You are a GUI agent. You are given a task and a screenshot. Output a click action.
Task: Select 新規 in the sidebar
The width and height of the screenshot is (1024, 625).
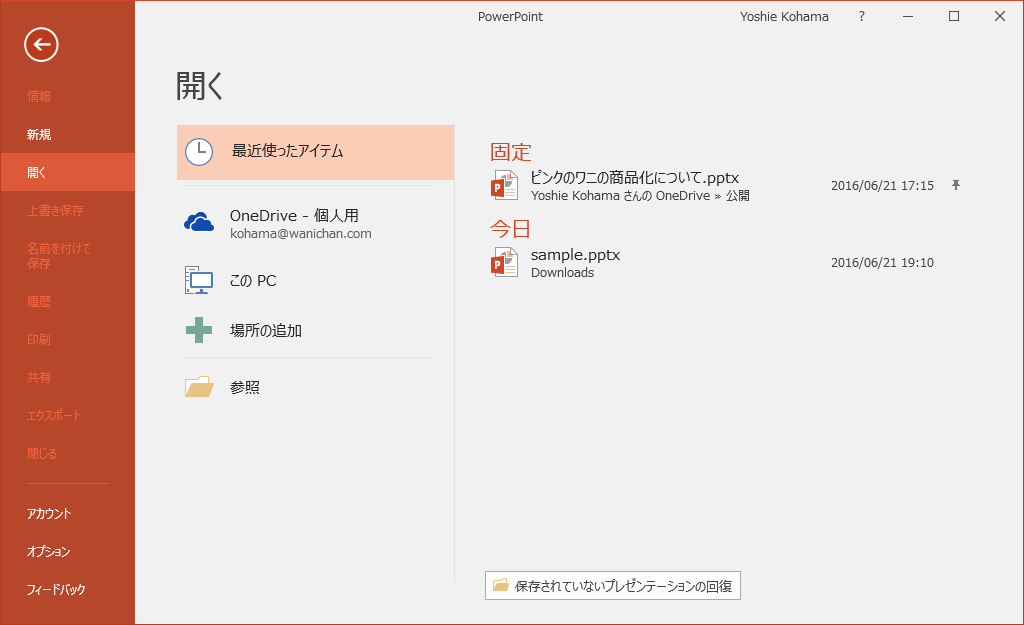(39, 135)
